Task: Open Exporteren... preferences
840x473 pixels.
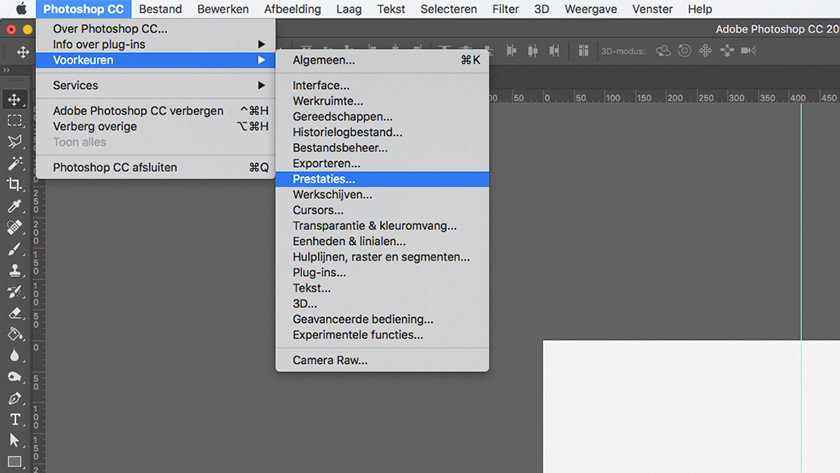Action: pyautogui.click(x=382, y=163)
